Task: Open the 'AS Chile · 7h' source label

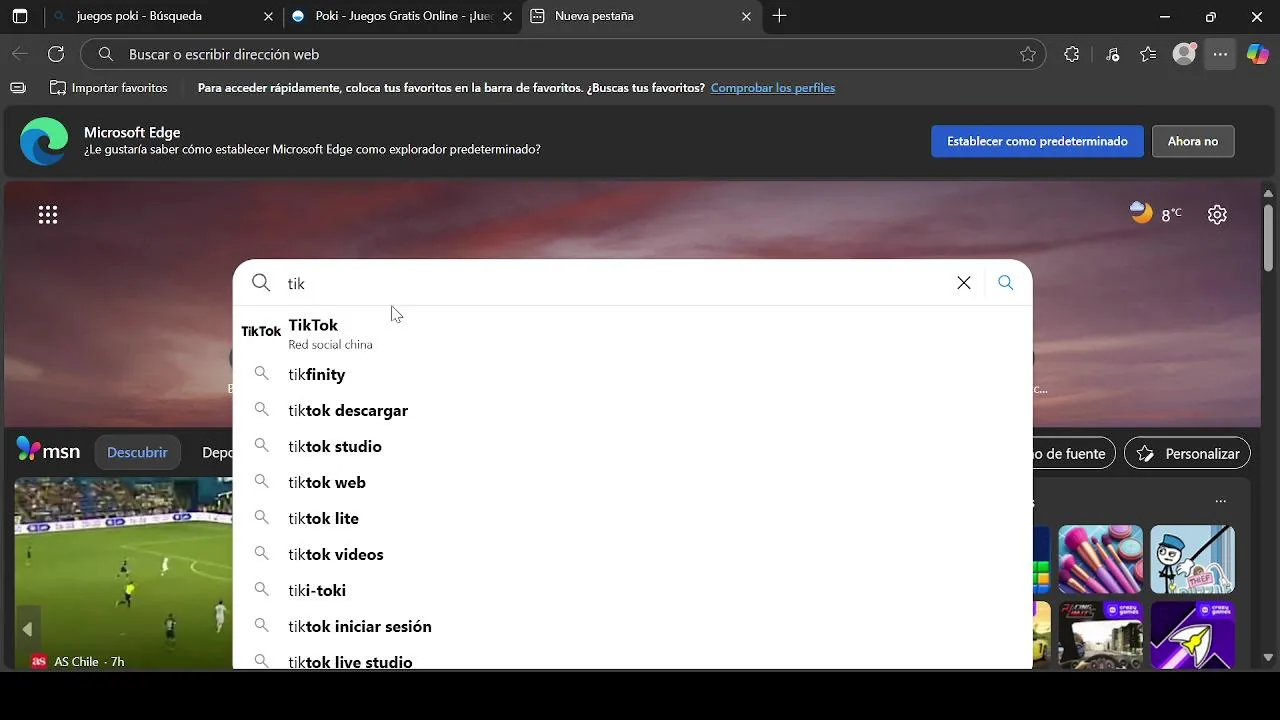Action: tap(78, 661)
